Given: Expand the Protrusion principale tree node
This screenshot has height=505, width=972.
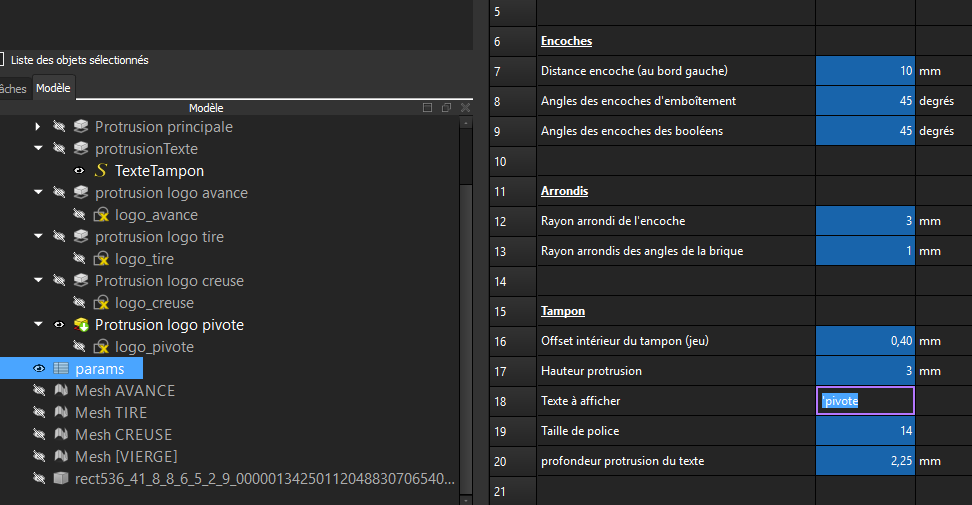Looking at the screenshot, I should click(38, 126).
